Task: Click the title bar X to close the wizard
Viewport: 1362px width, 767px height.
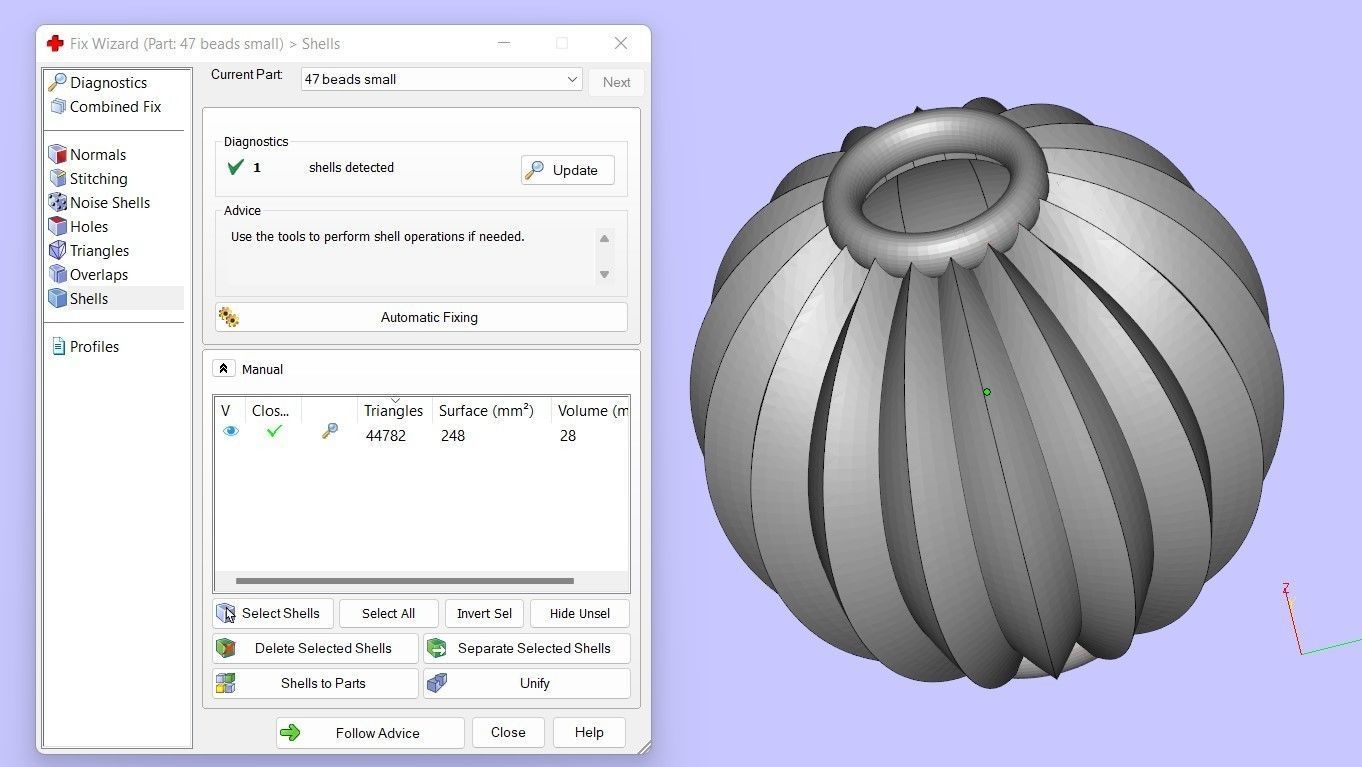Action: (x=621, y=43)
